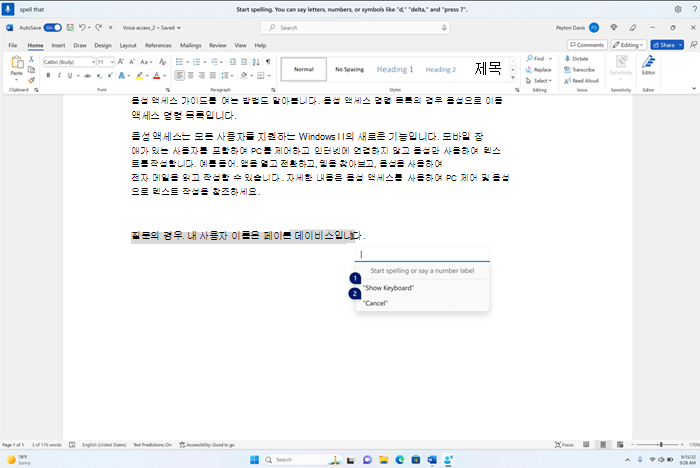Turn off the AutoSave switch
This screenshot has width=700, height=468.
point(53,28)
